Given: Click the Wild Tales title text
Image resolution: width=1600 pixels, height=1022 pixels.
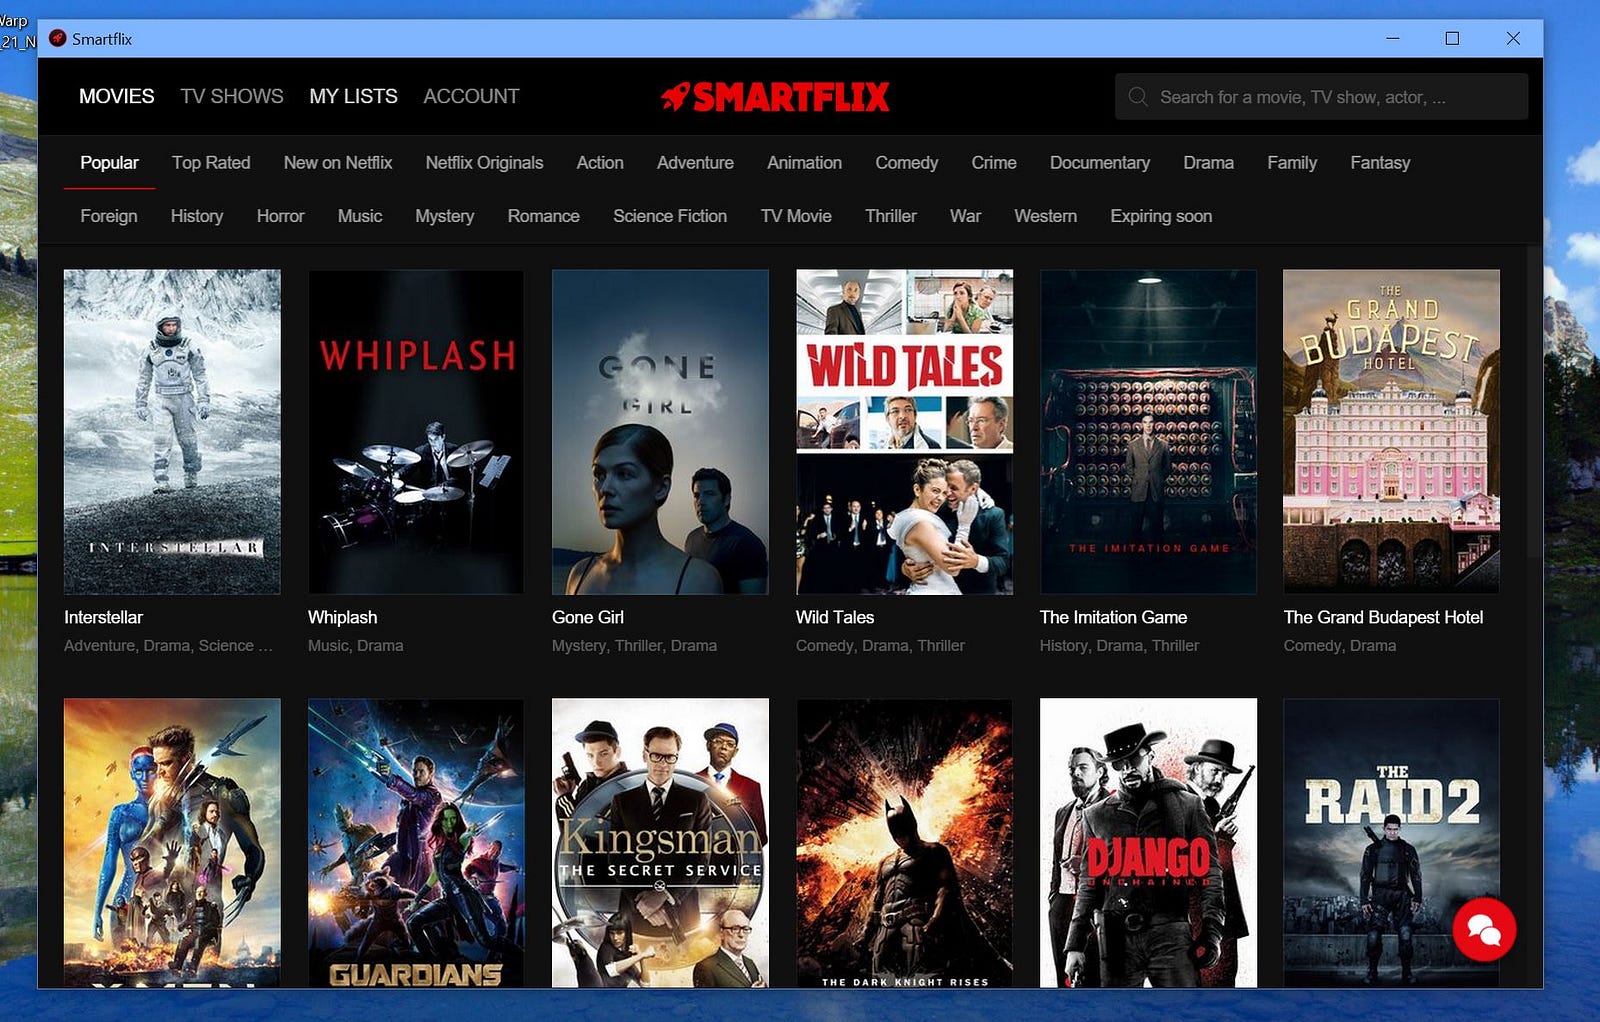Looking at the screenshot, I should pyautogui.click(x=835, y=617).
